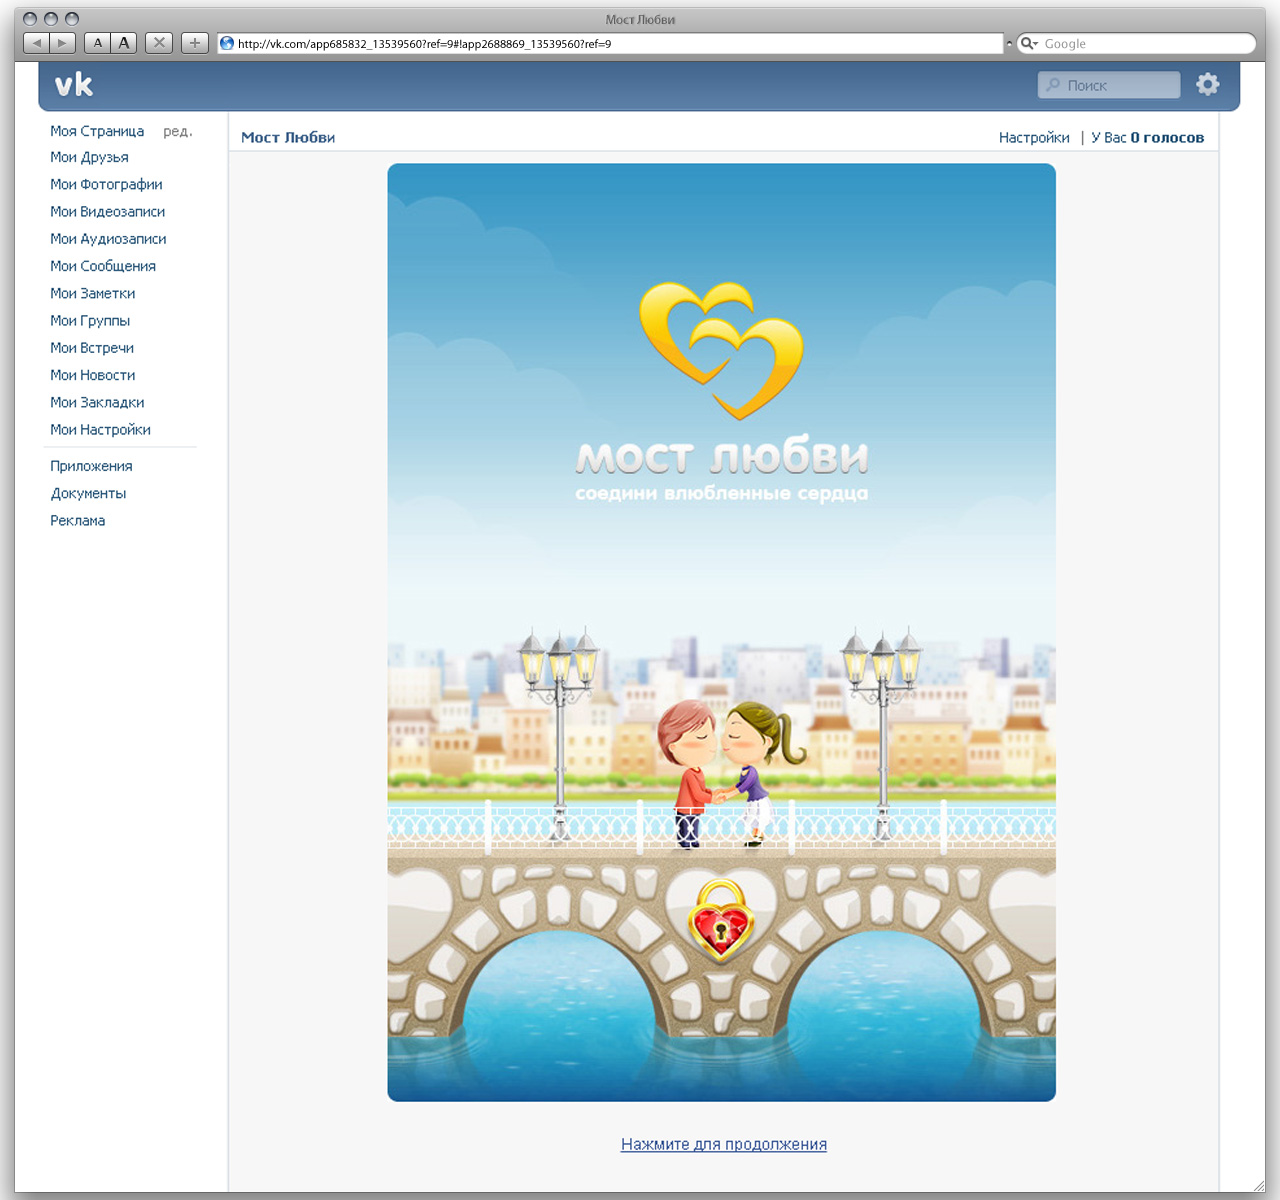
Task: Go to Мои Встречи
Action: pyautogui.click(x=92, y=347)
